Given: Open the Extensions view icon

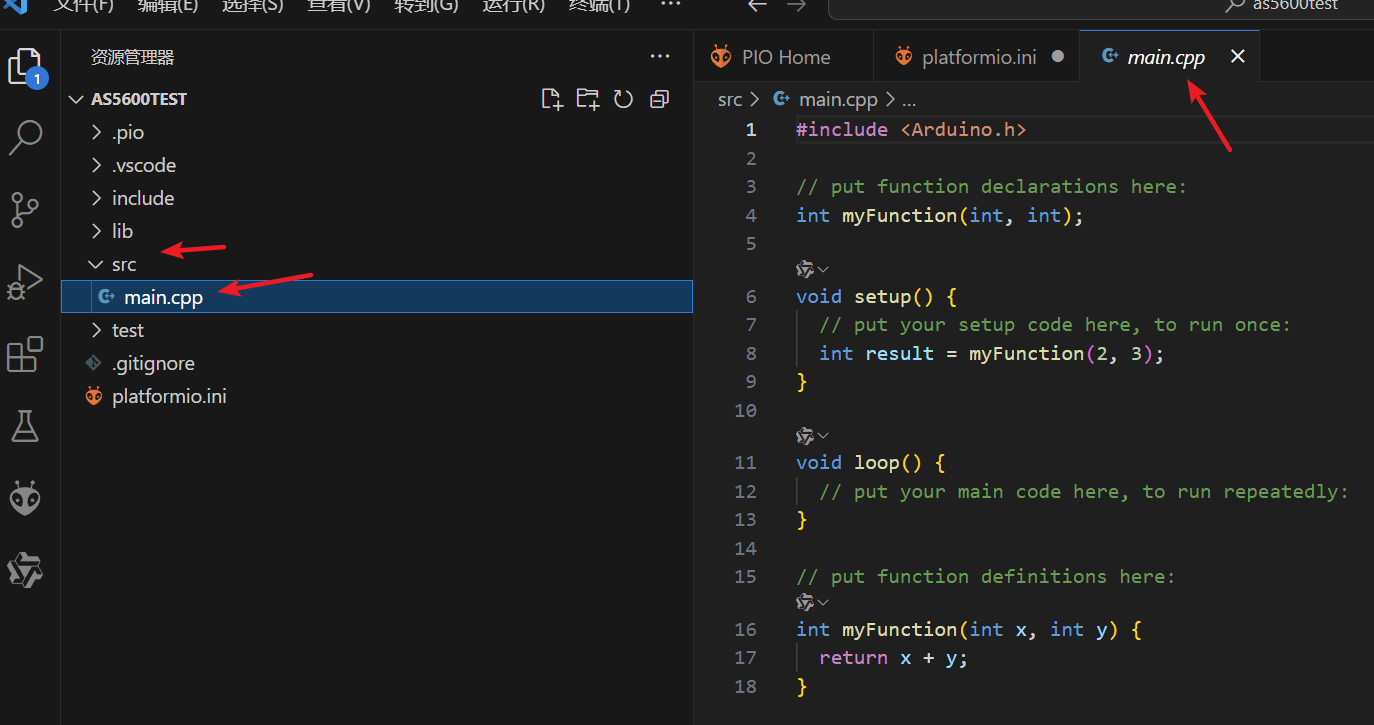Looking at the screenshot, I should click(x=25, y=354).
